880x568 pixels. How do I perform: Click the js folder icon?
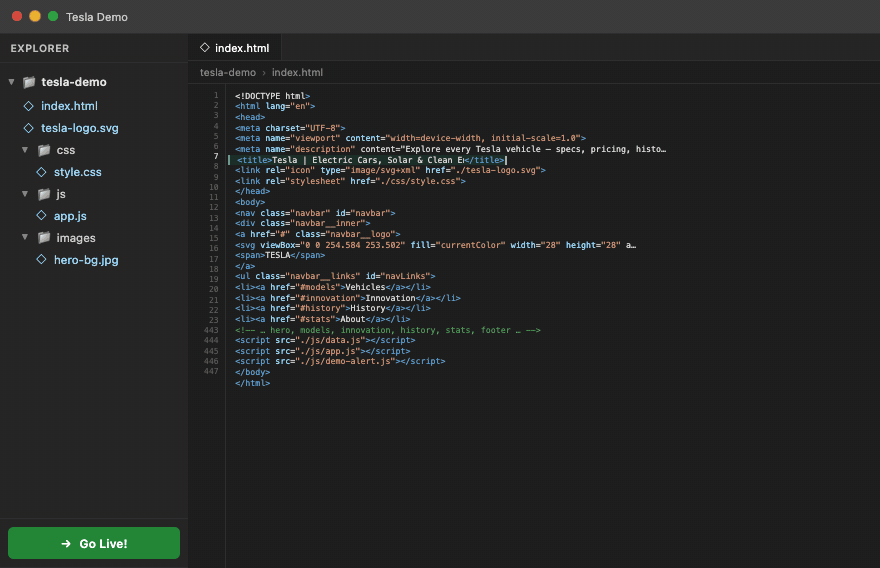(x=44, y=194)
